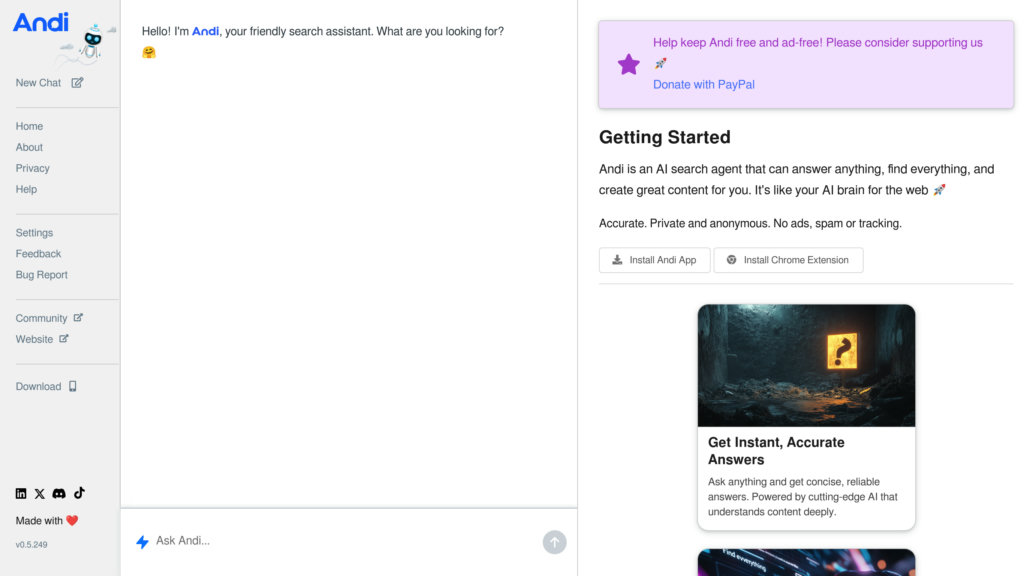Screen dimensions: 1024x576
Task: Click the rocket emoji after 'AI brain for the web'
Action: (939, 190)
